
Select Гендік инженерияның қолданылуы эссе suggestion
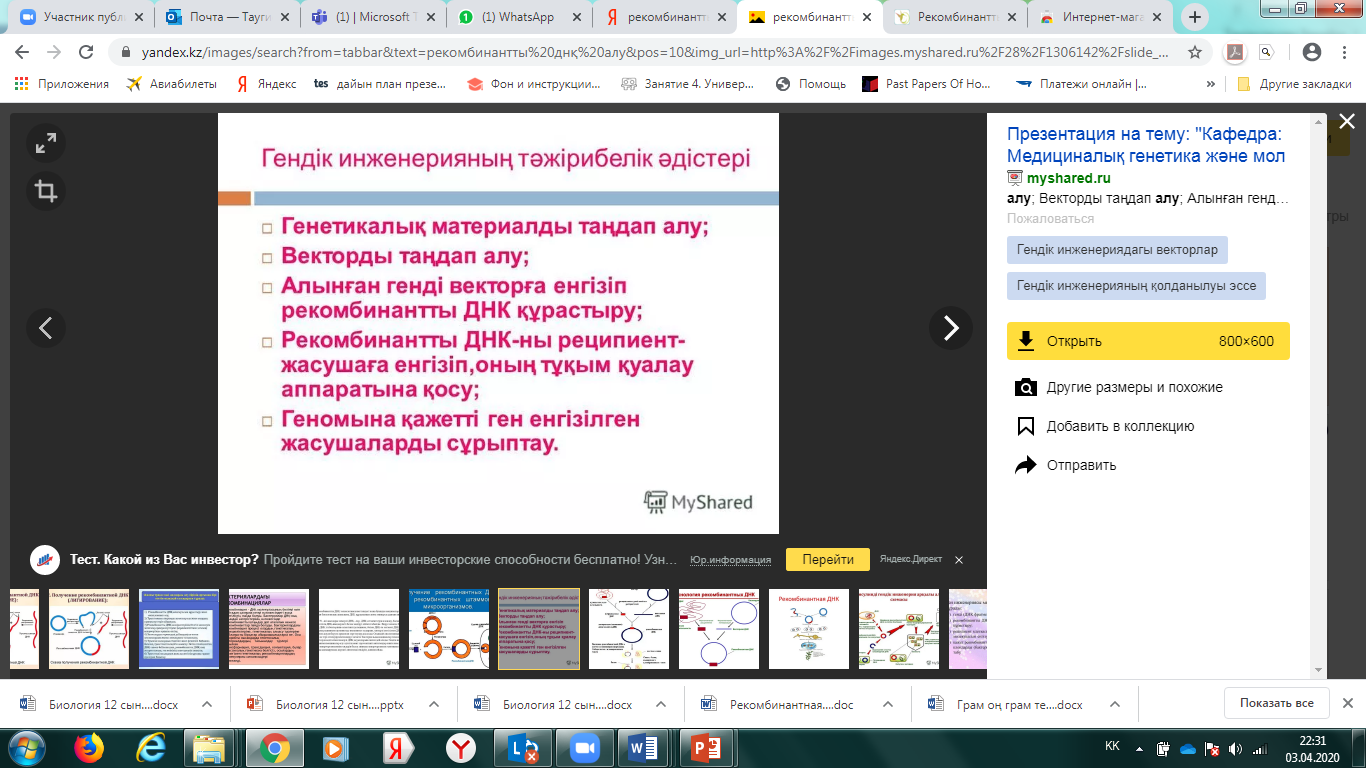(x=1137, y=286)
